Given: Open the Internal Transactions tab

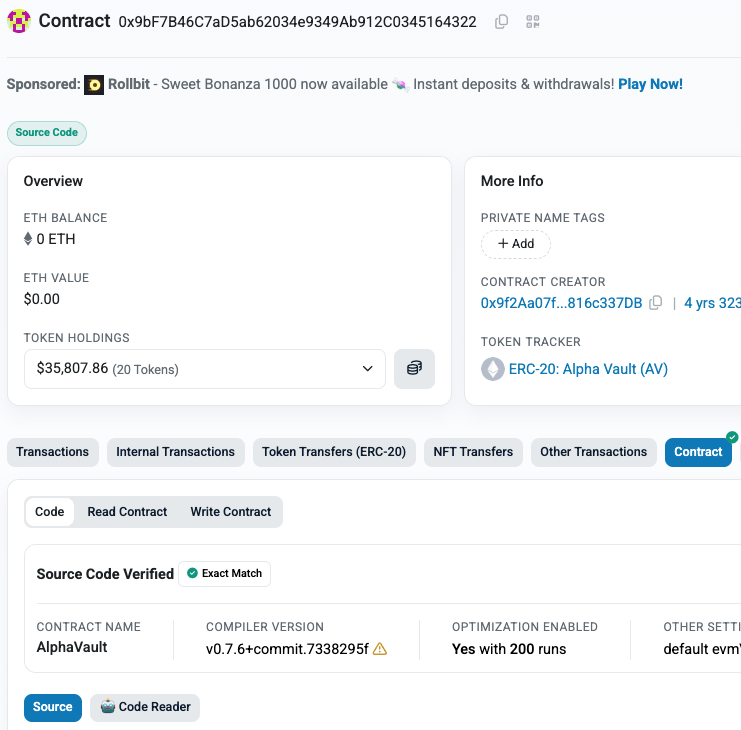Looking at the screenshot, I should 175,452.
